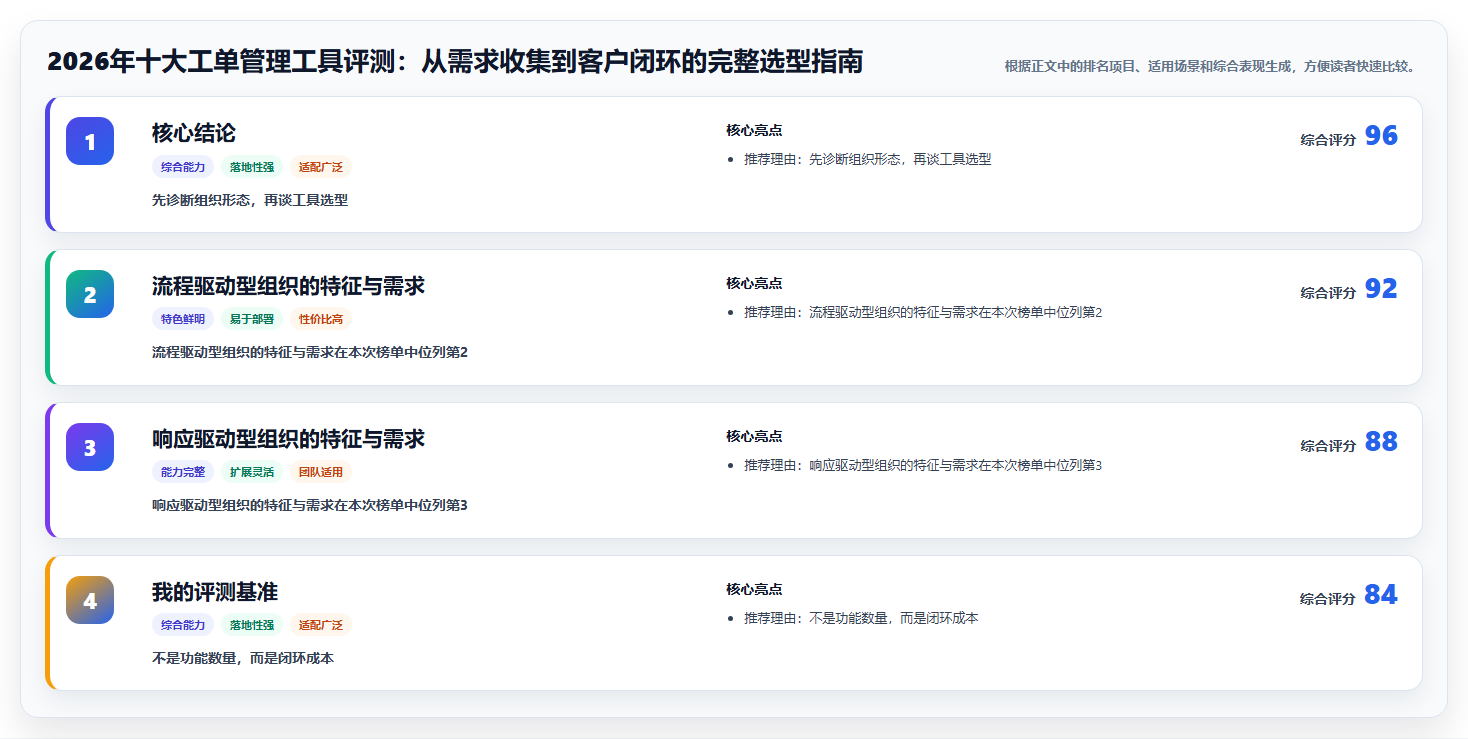The height and width of the screenshot is (739, 1468).
Task: Select 适配广泛 tag in 我的评测基准 card
Action: (x=321, y=625)
